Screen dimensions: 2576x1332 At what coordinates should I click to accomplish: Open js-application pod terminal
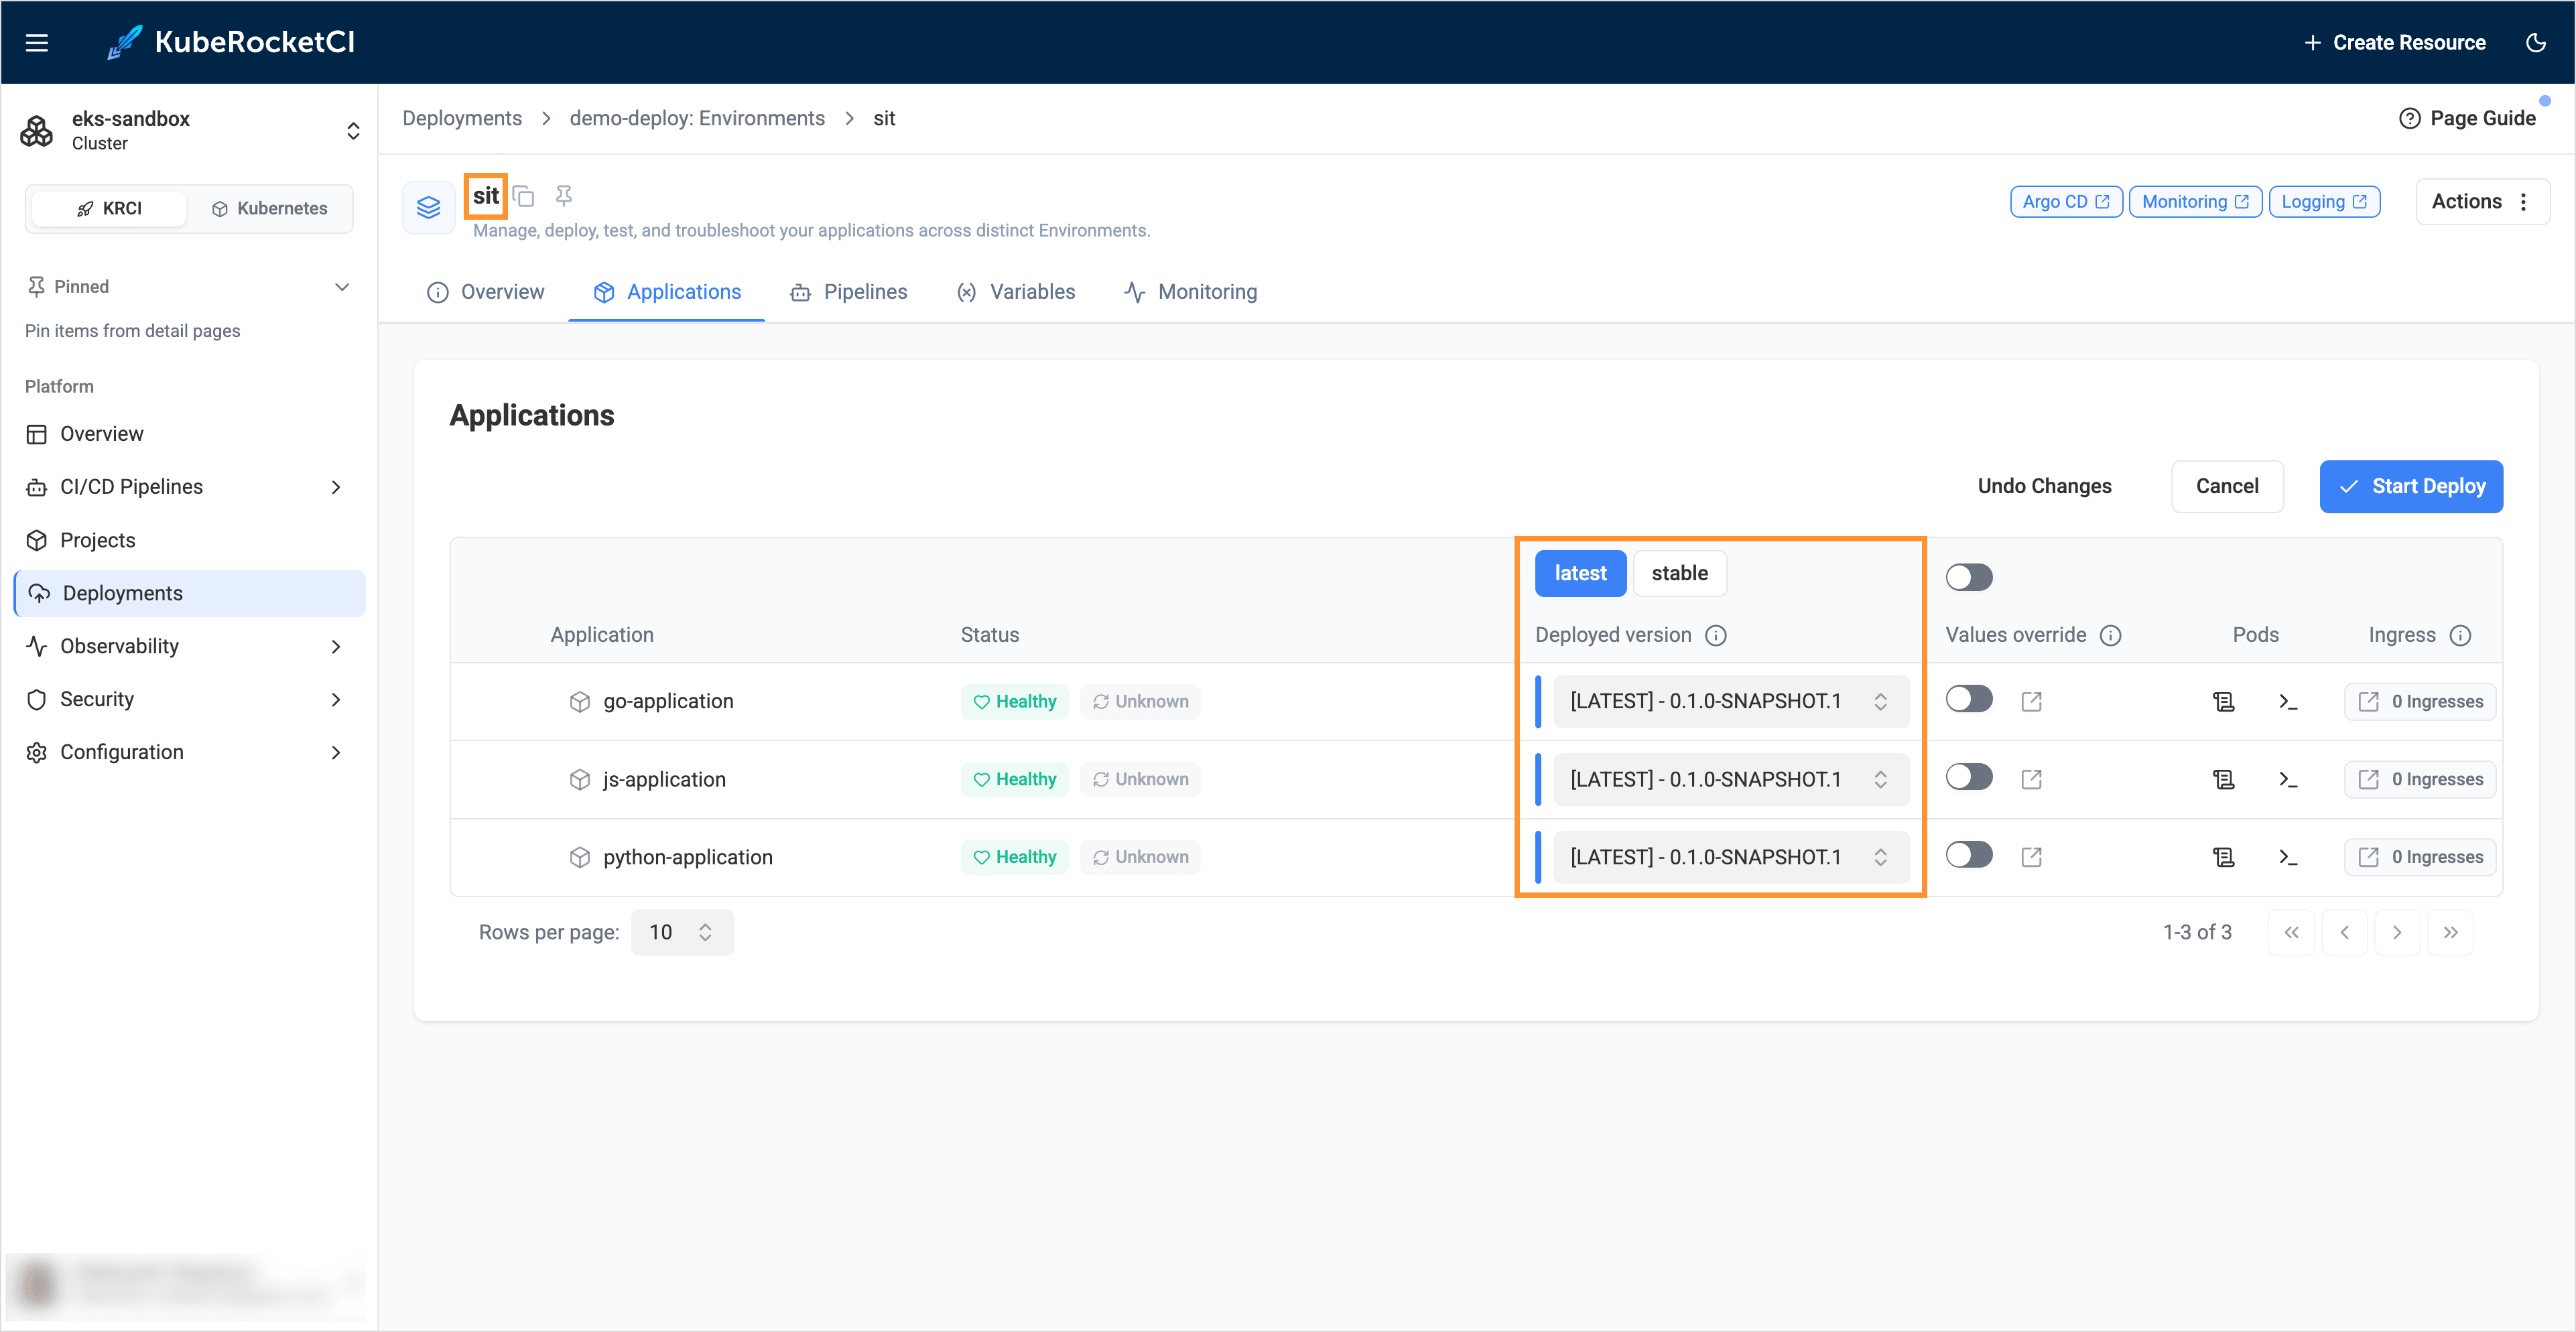pyautogui.click(x=2288, y=779)
